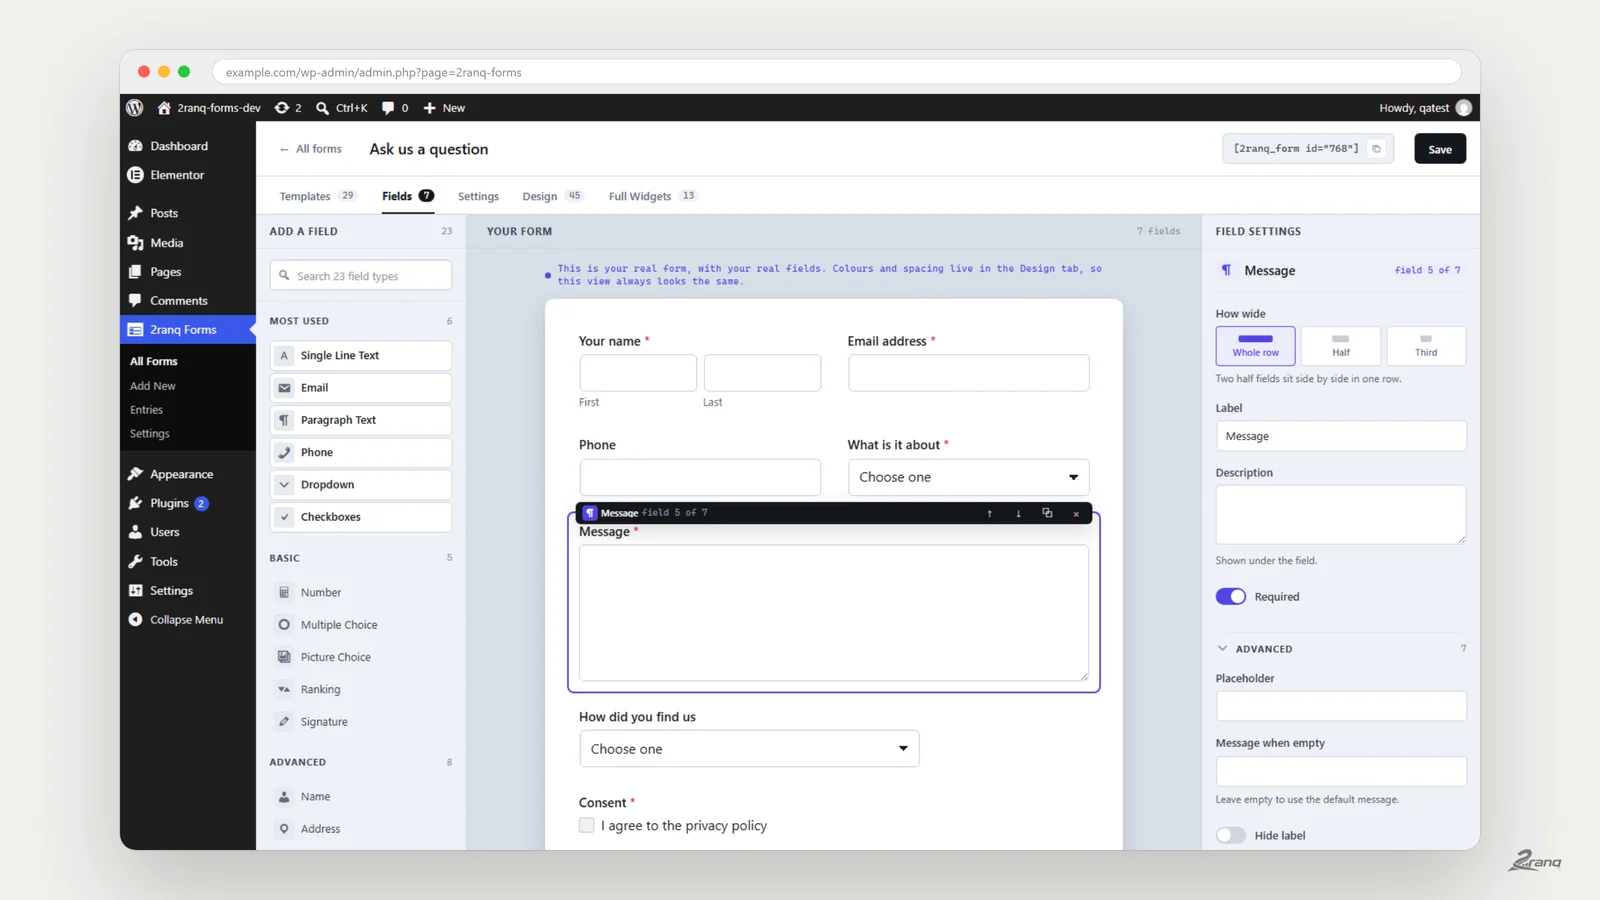Open the 2ranq Forms Settings submenu link
Screen dimensions: 1600x900
tap(150, 434)
